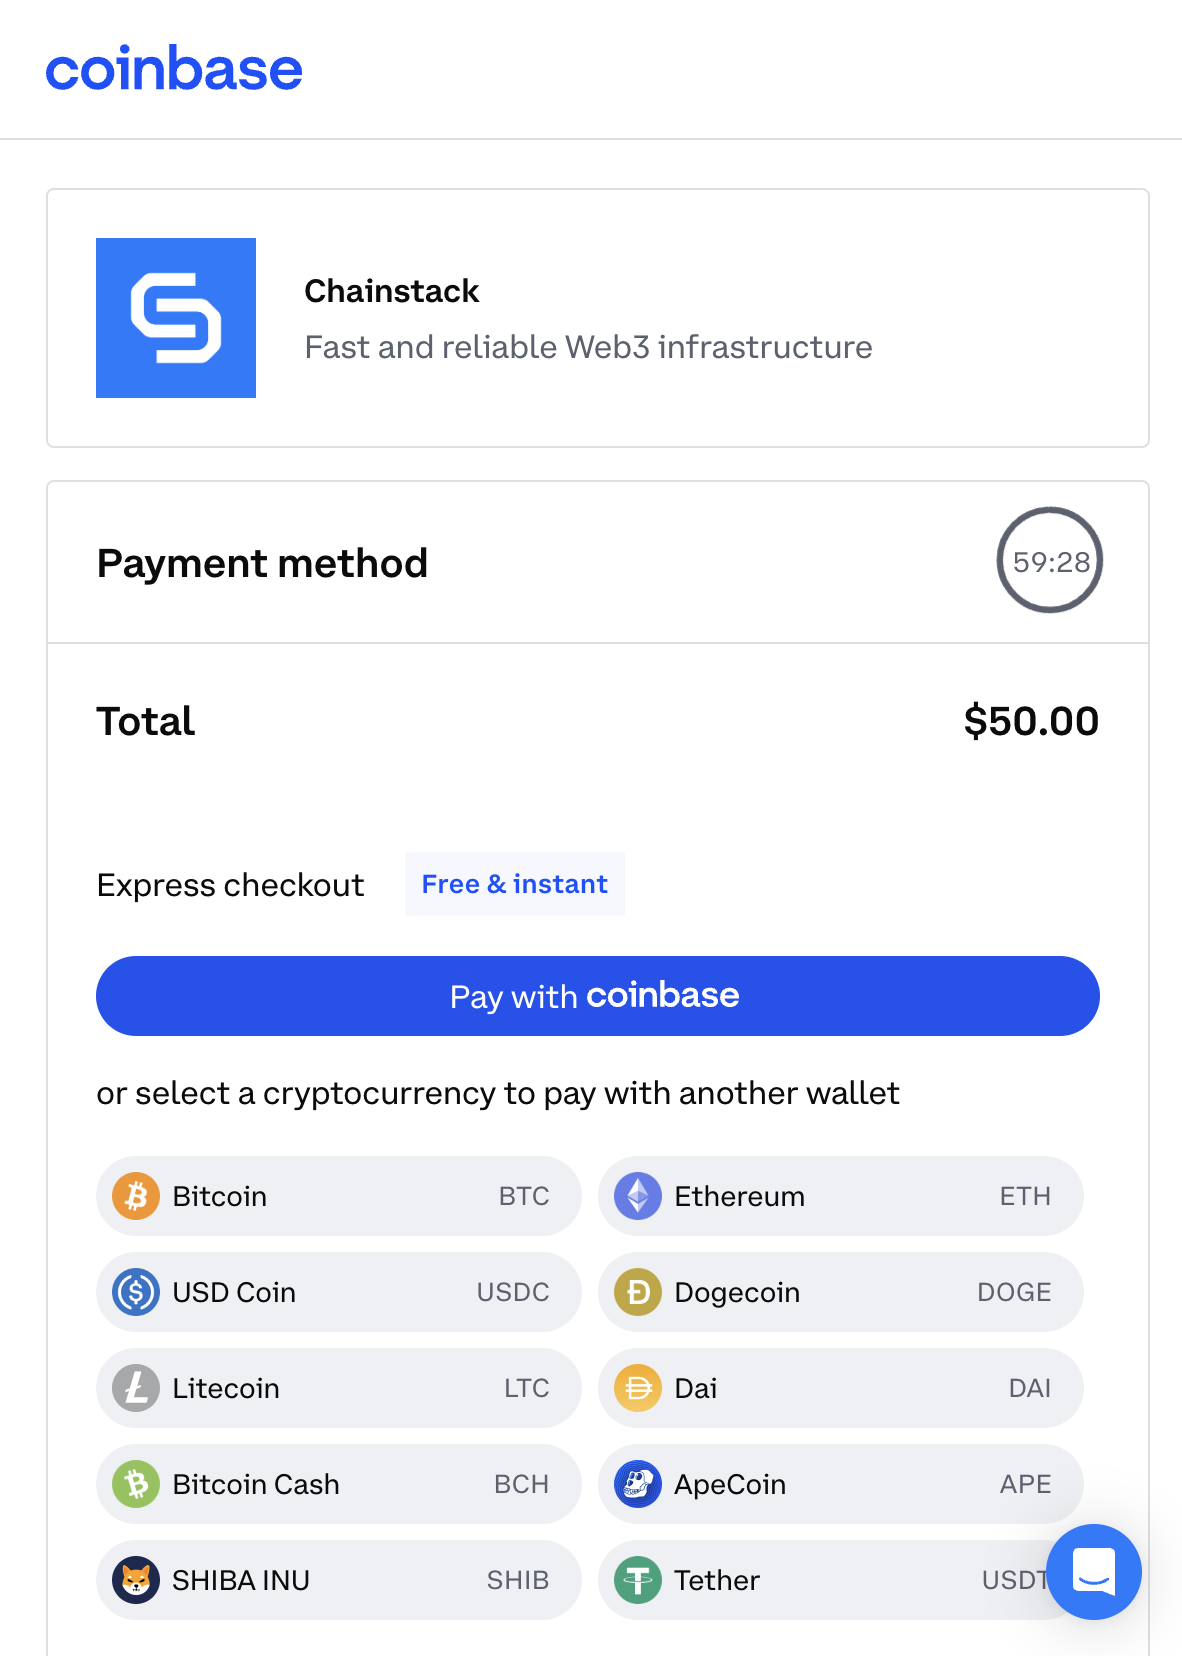1182x1656 pixels.
Task: Select Bitcoin Cash BCH payment option
Action: [x=339, y=1484]
